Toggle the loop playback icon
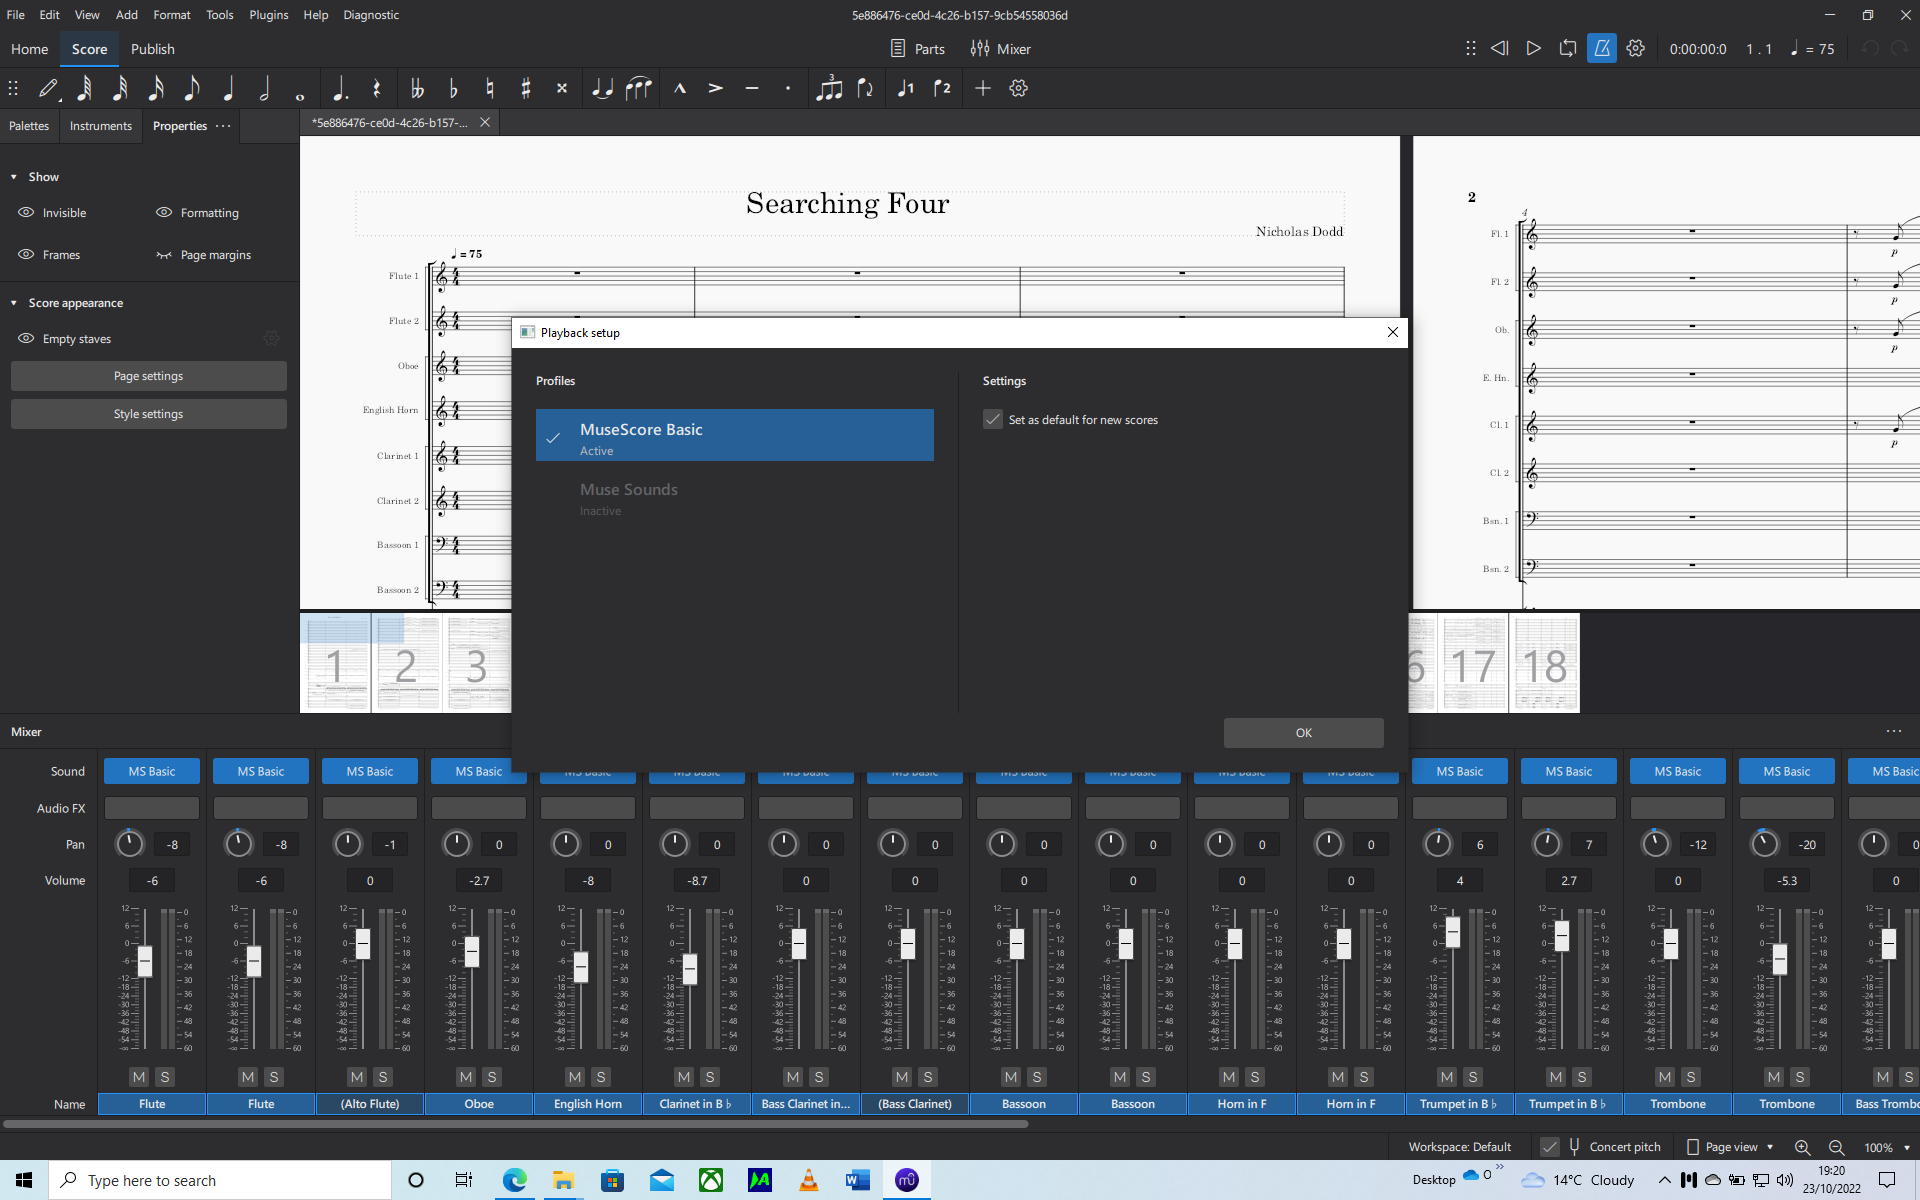This screenshot has width=1920, height=1200. tap(1567, 48)
